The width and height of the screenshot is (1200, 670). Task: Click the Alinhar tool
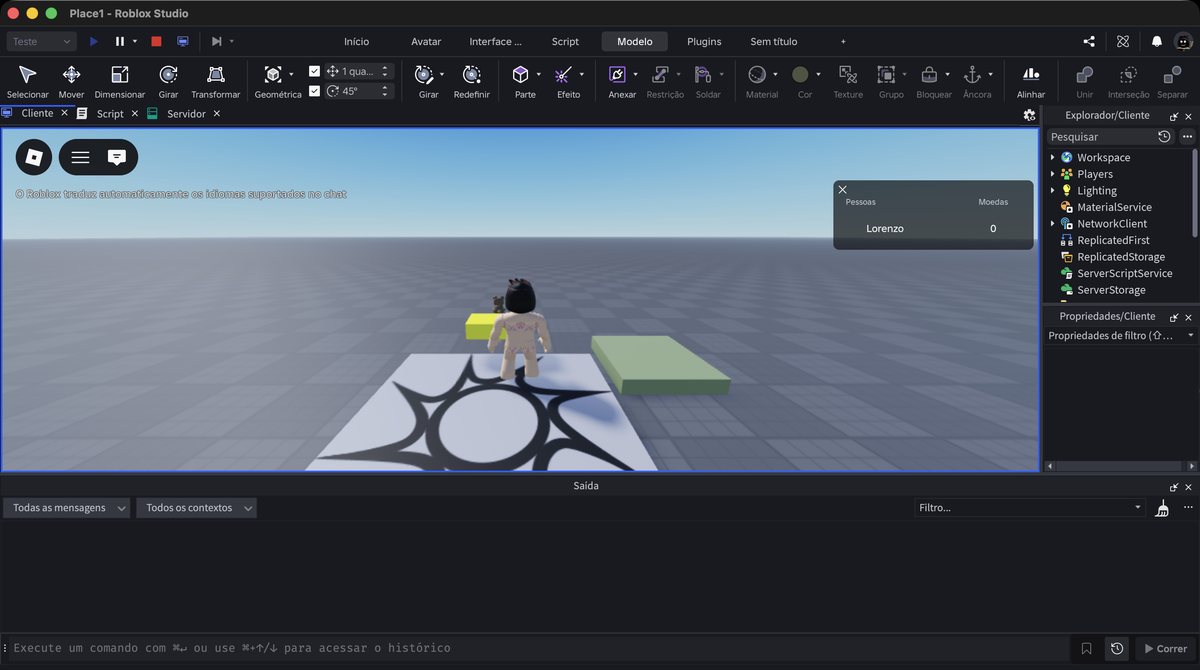tap(1031, 75)
